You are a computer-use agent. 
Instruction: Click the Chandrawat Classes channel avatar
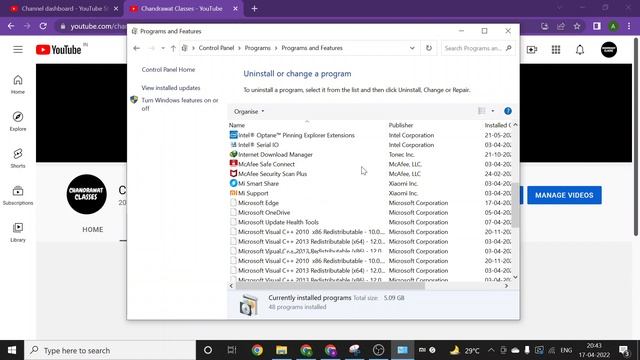87,194
